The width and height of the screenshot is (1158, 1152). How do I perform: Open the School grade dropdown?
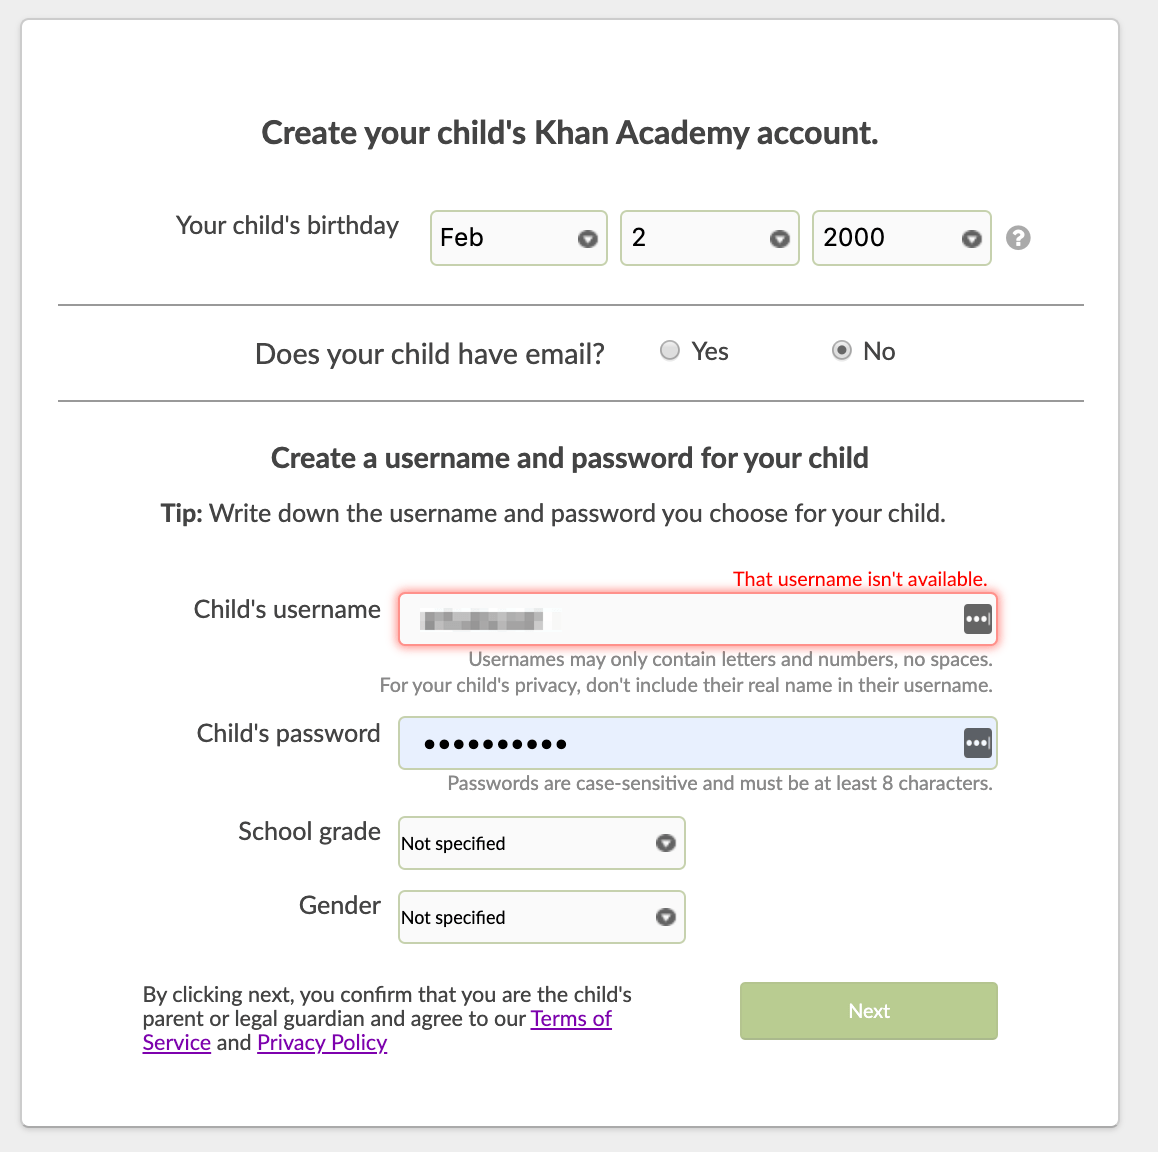[x=541, y=843]
